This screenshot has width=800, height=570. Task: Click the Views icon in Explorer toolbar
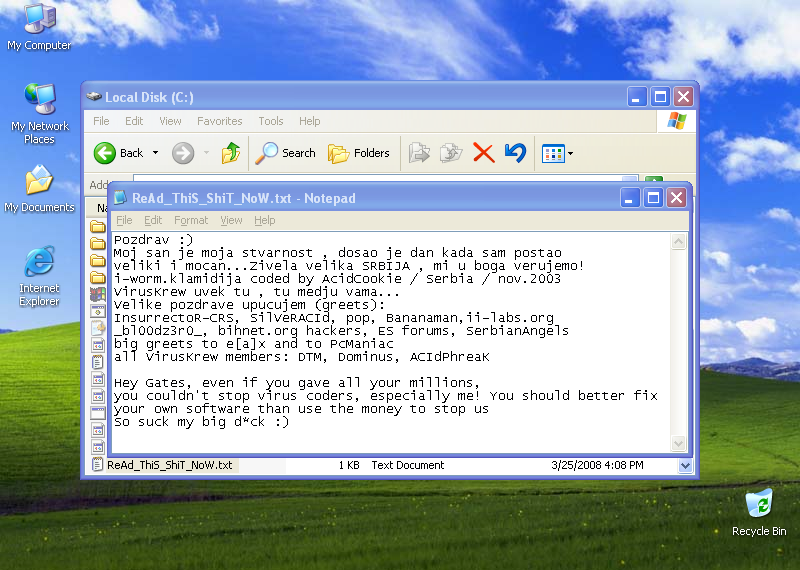tap(553, 153)
